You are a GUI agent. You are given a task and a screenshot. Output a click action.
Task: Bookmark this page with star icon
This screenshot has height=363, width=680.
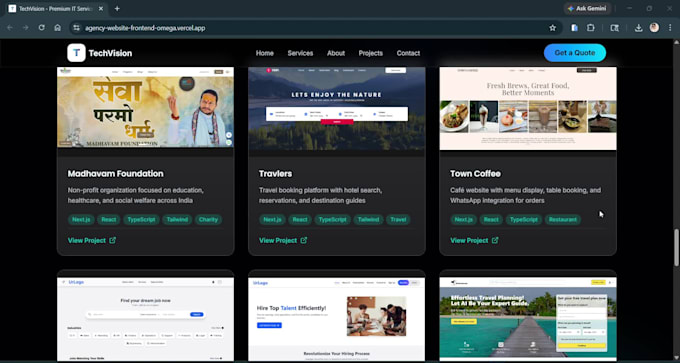[552, 28]
